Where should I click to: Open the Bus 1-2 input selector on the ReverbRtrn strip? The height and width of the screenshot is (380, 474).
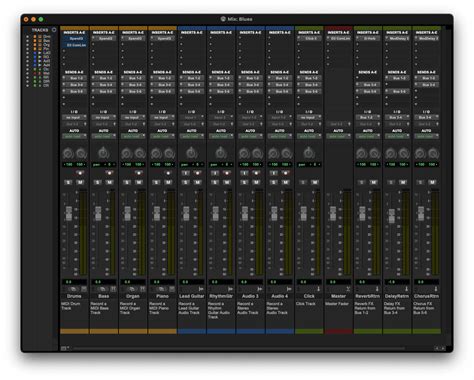pyautogui.click(x=368, y=118)
